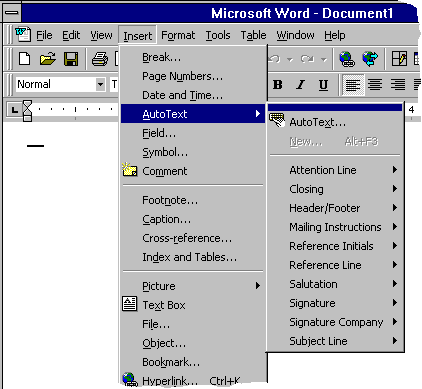Open the Edit menu

[x=71, y=35]
